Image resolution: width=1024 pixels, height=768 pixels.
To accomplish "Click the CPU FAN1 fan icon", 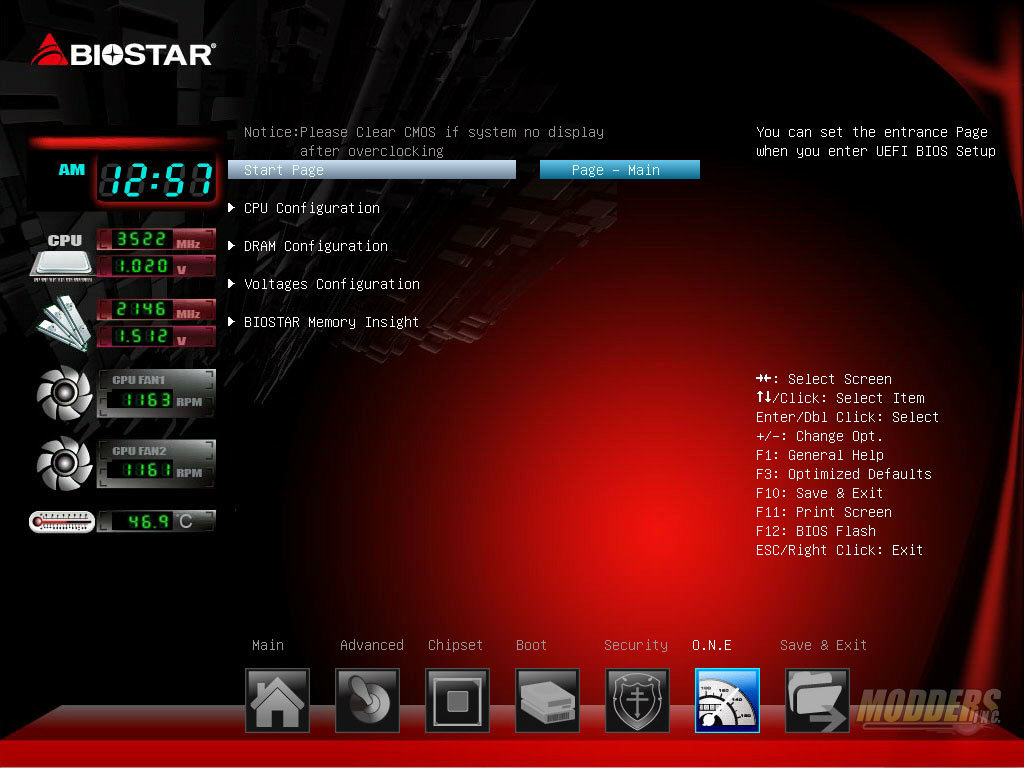I will (64, 393).
